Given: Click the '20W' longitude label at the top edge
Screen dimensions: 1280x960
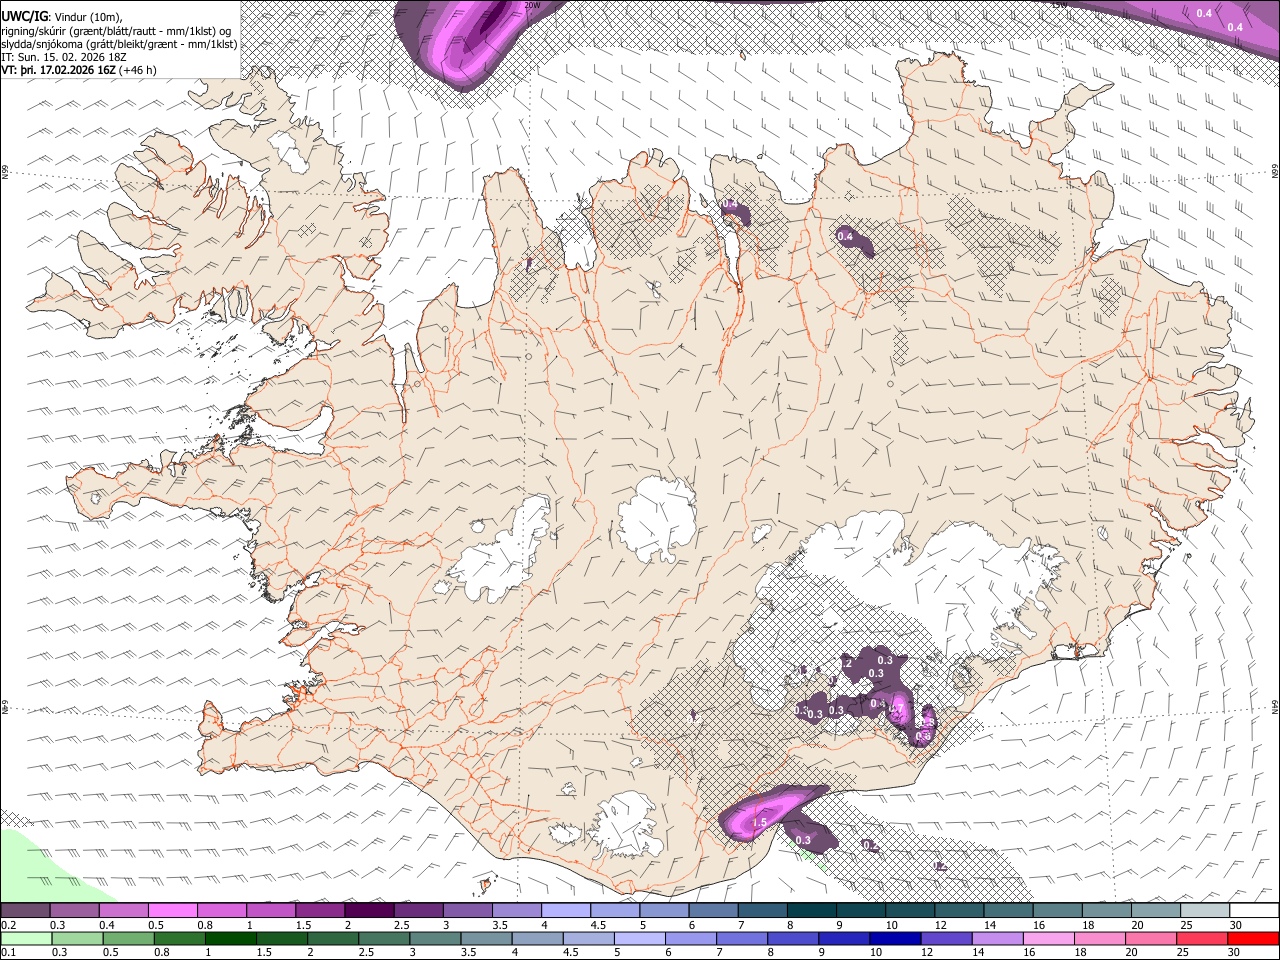Looking at the screenshot, I should pos(532,5).
